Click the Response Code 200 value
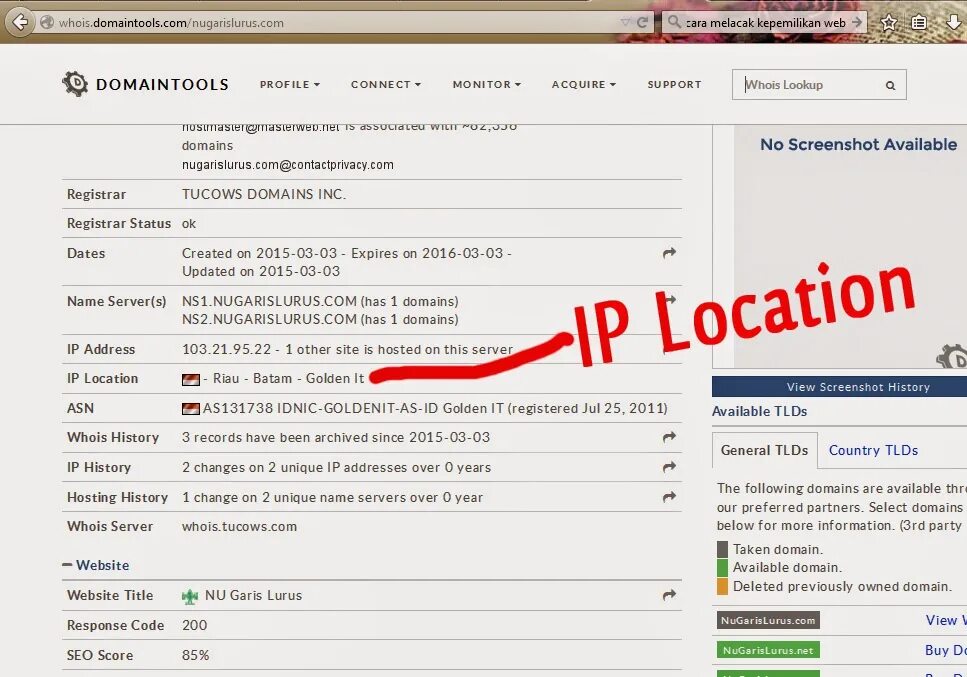 [195, 625]
